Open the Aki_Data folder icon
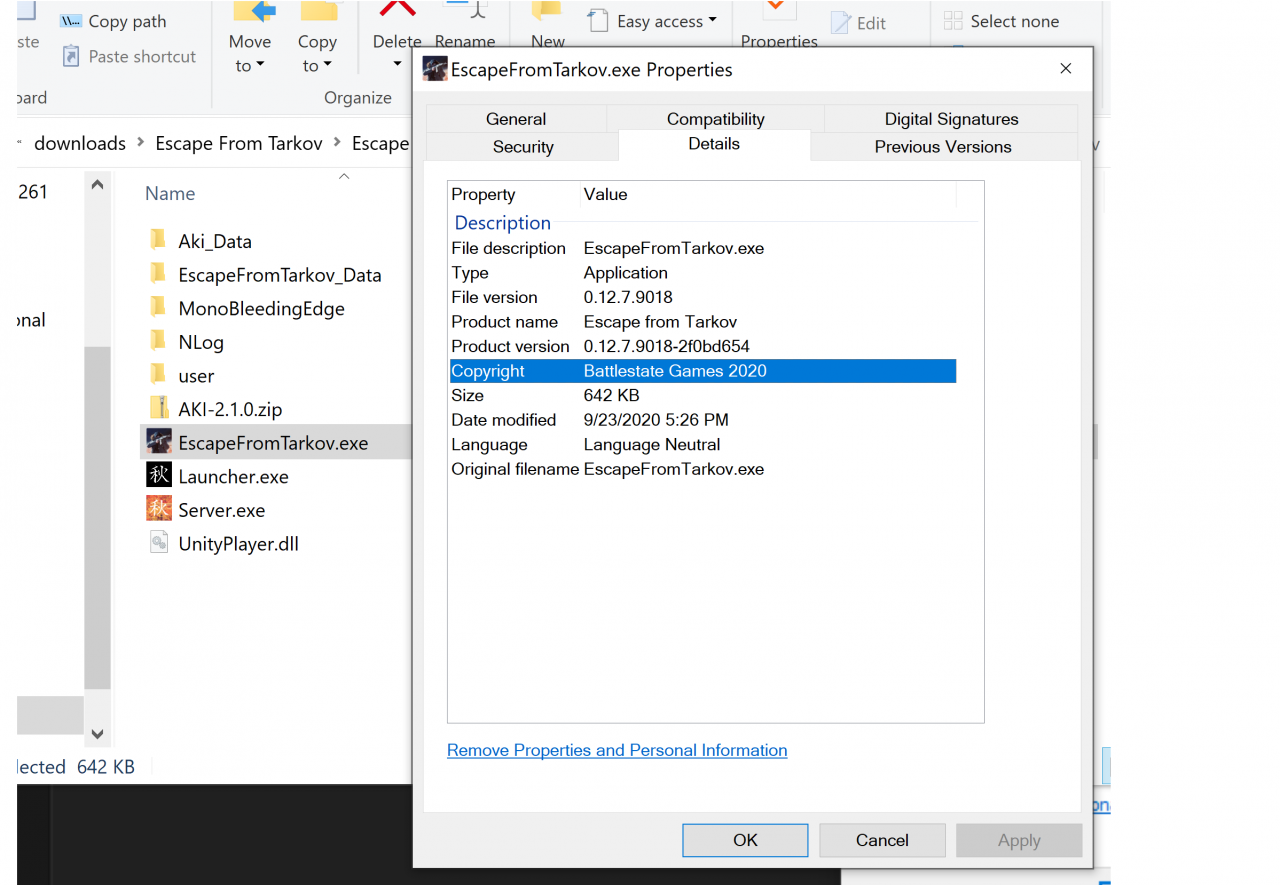Viewport: 1280px width, 885px height. pyautogui.click(x=158, y=240)
